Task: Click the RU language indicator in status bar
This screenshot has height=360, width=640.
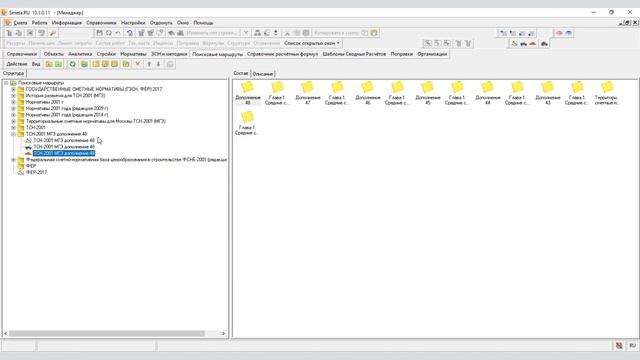Action: point(632,346)
